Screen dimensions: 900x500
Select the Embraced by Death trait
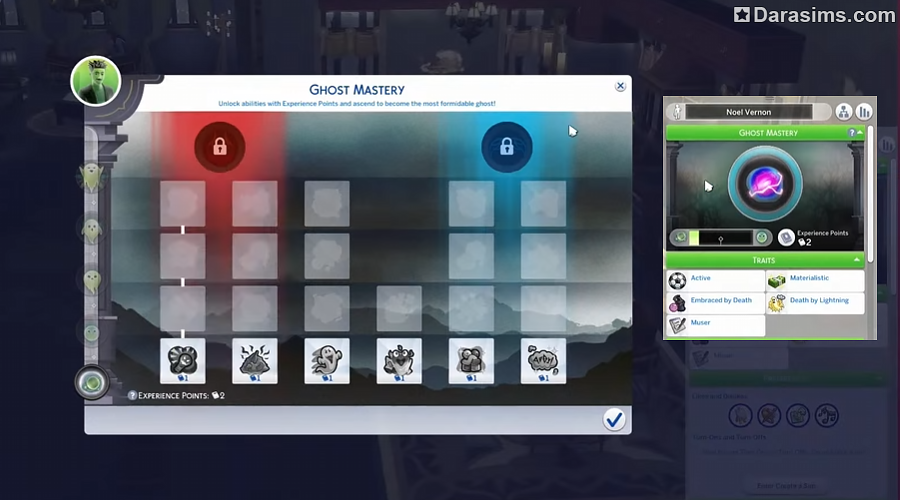715,303
